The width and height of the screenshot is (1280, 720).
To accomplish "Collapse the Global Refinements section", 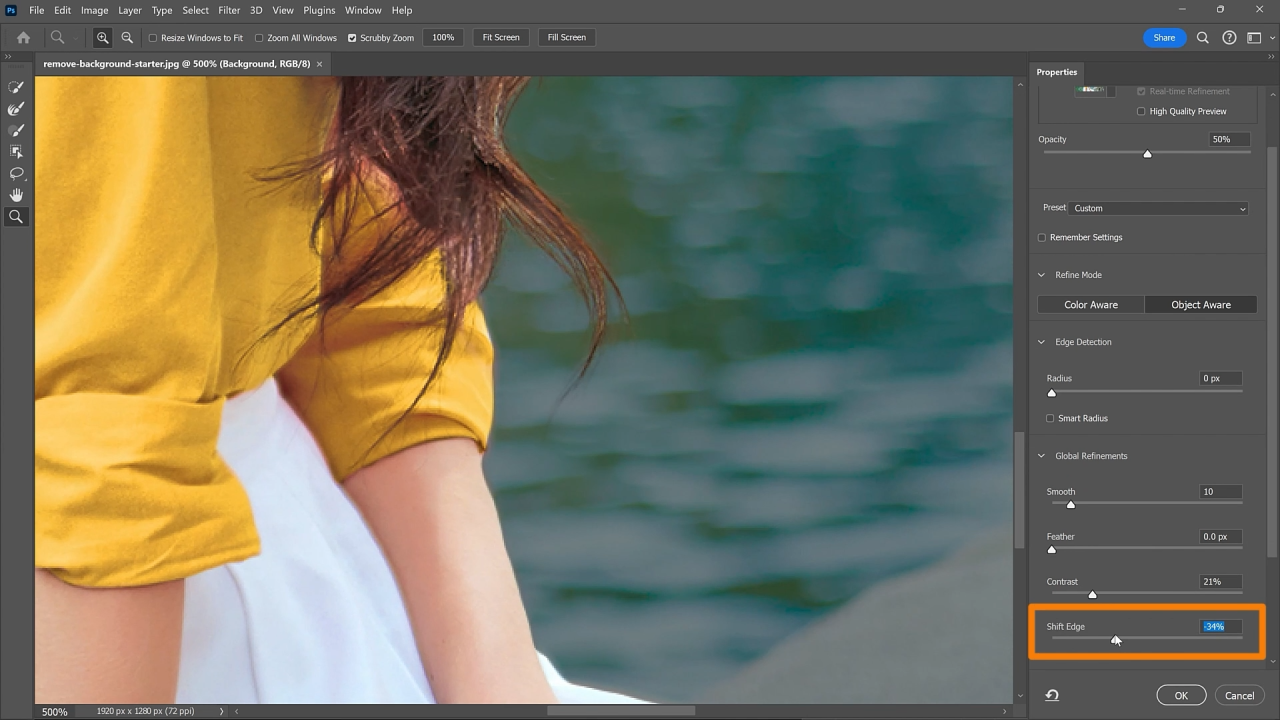I will pyautogui.click(x=1042, y=456).
